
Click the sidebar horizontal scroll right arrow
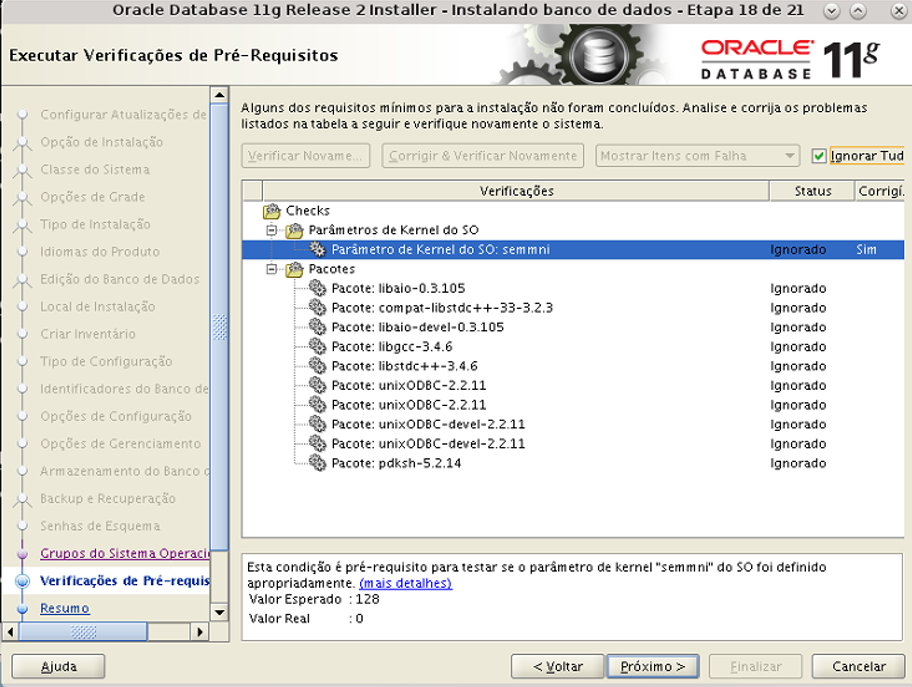(x=200, y=631)
